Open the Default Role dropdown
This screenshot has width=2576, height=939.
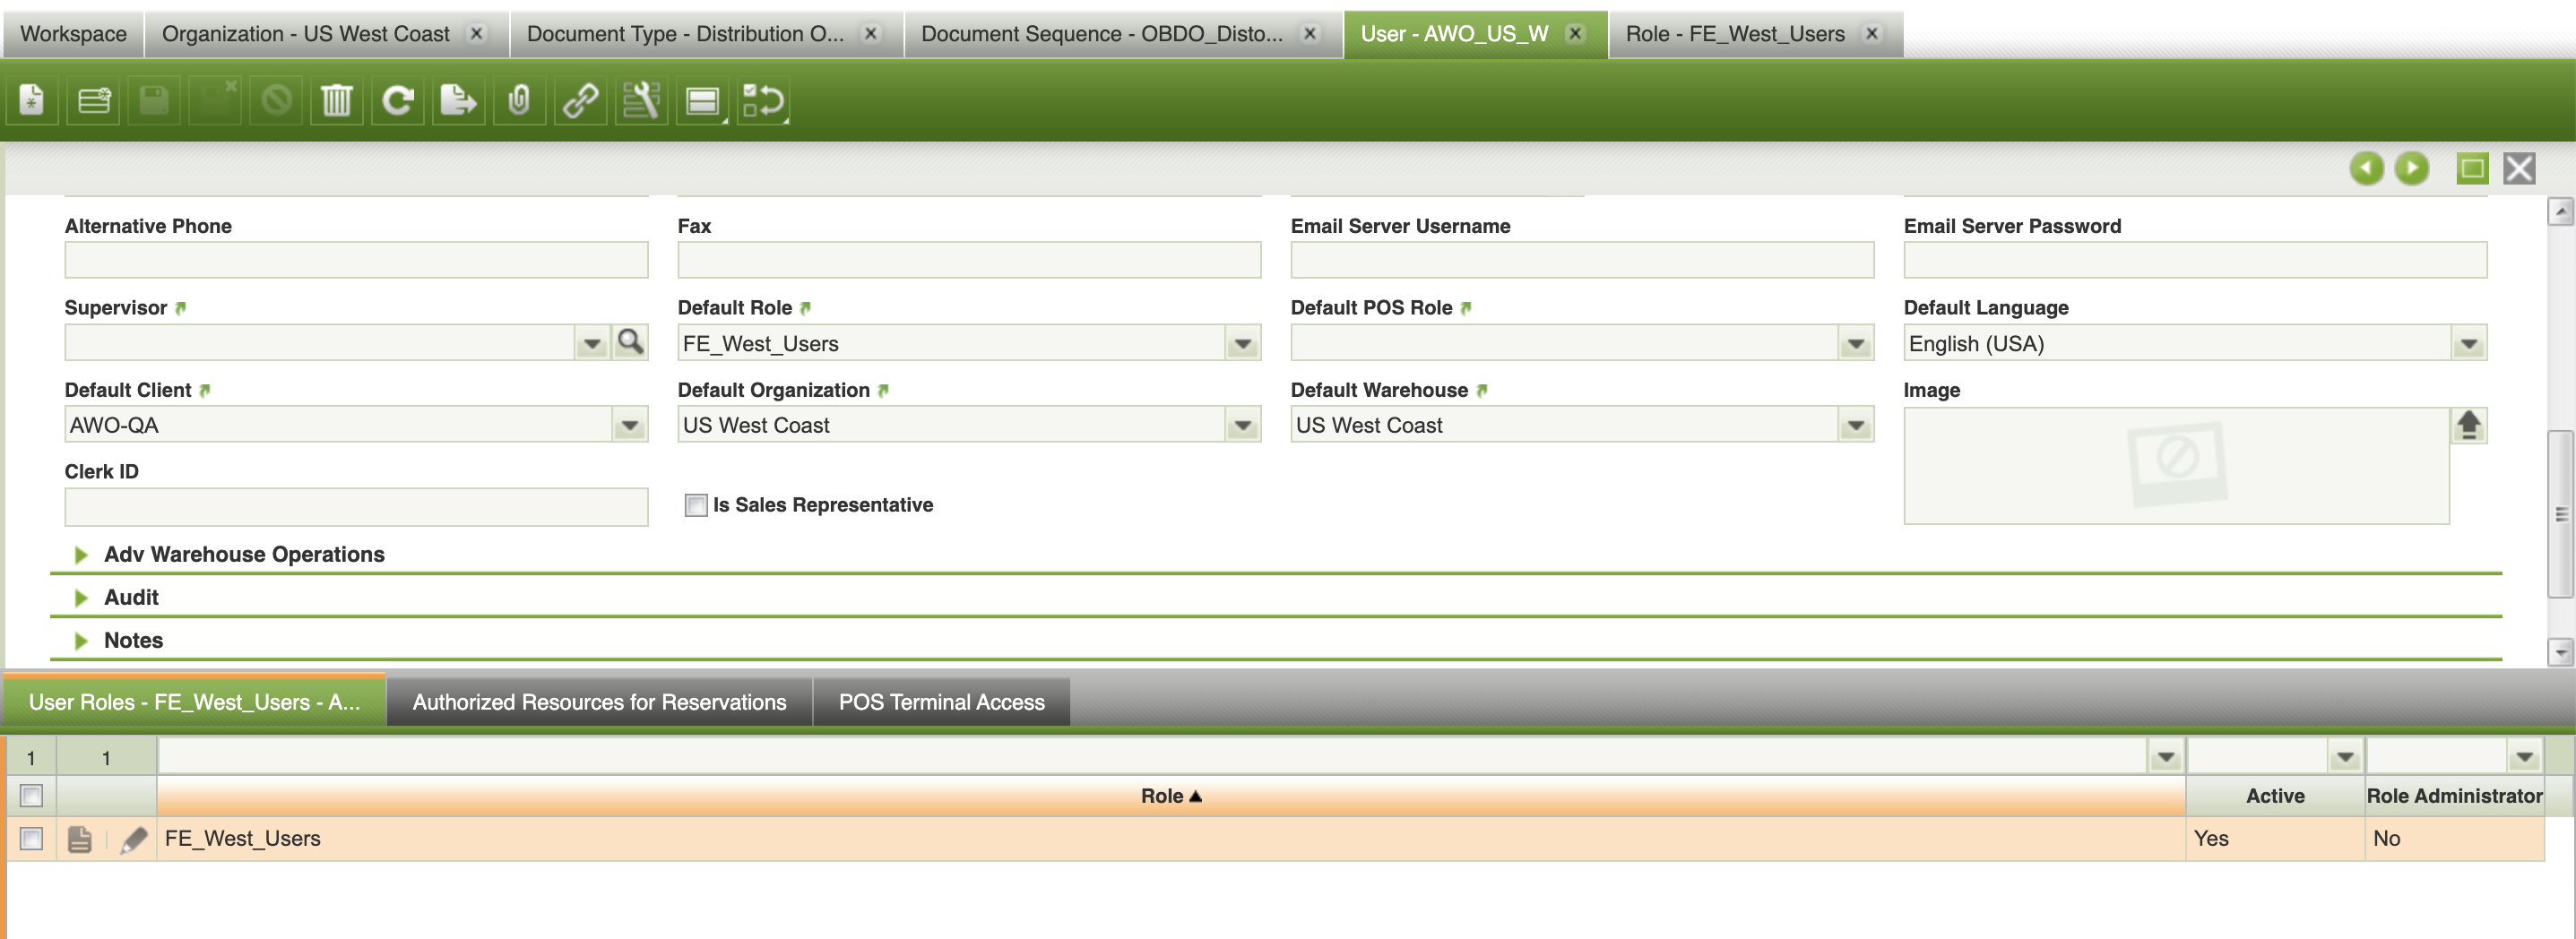click(1243, 343)
